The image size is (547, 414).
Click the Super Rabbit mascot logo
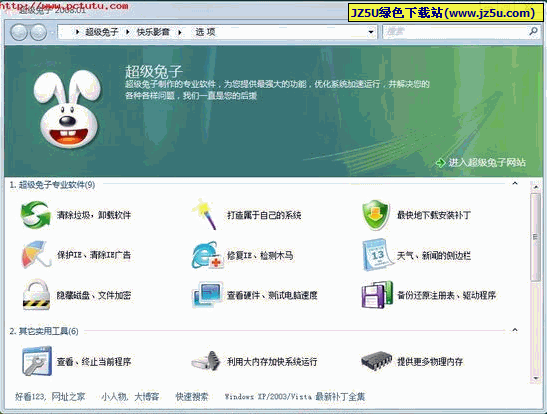pyautogui.click(x=67, y=108)
